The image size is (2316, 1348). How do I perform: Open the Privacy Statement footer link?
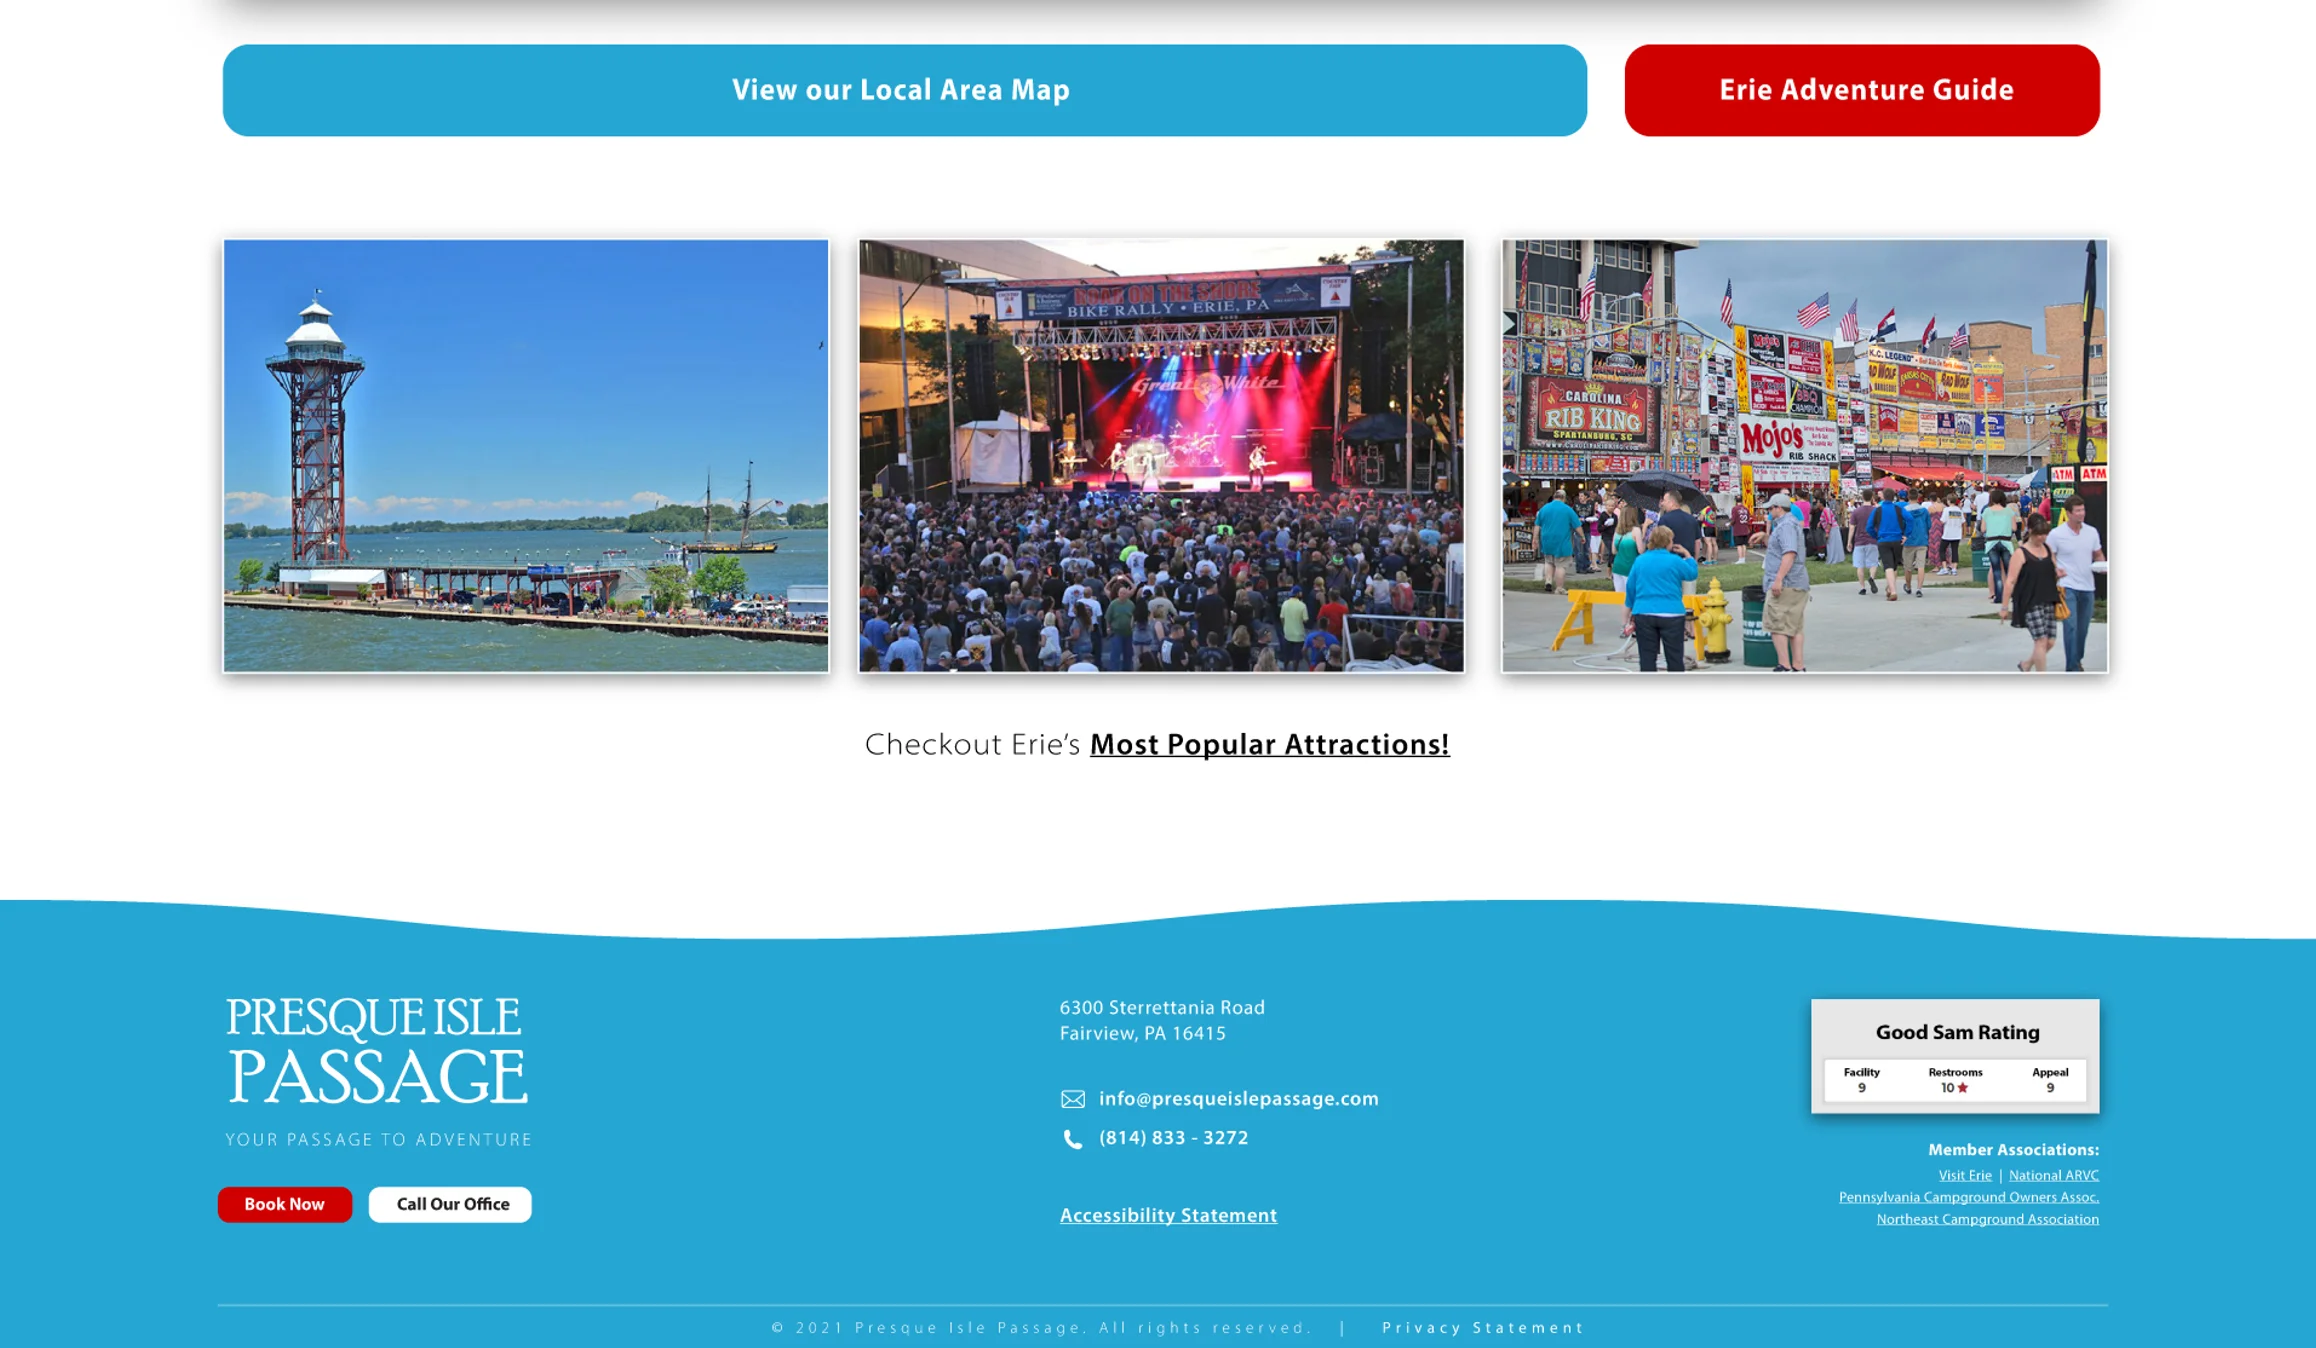point(1482,1328)
